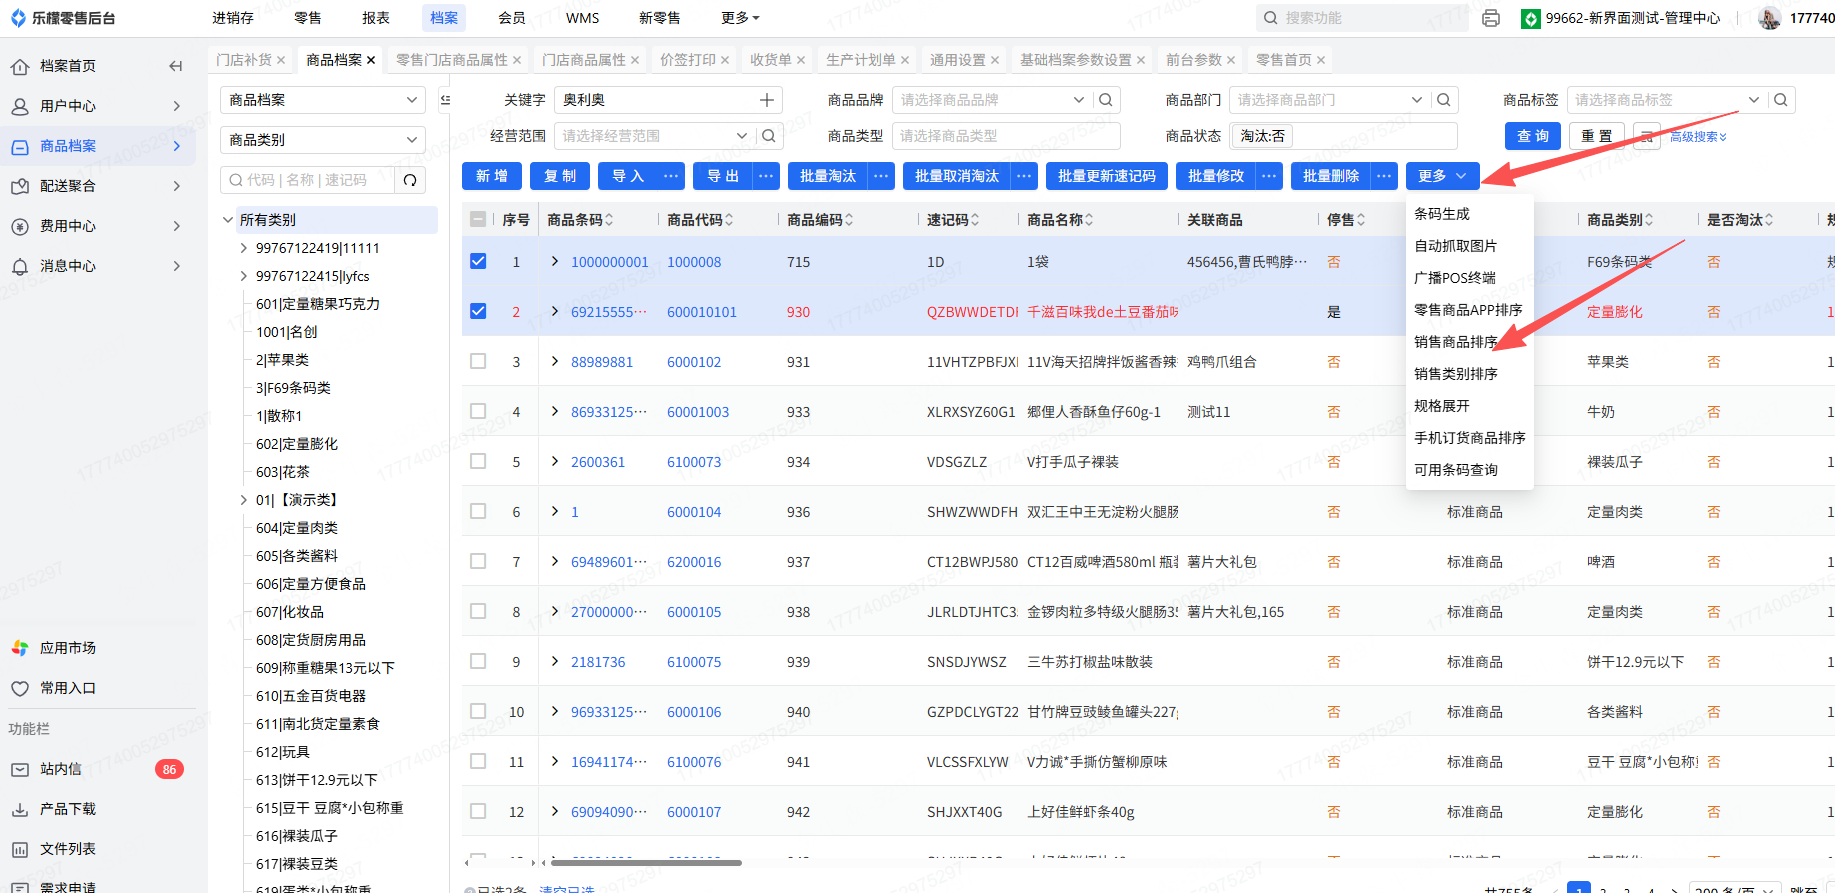
Task: Click search icon next to 商品标签 field
Action: (x=1781, y=100)
